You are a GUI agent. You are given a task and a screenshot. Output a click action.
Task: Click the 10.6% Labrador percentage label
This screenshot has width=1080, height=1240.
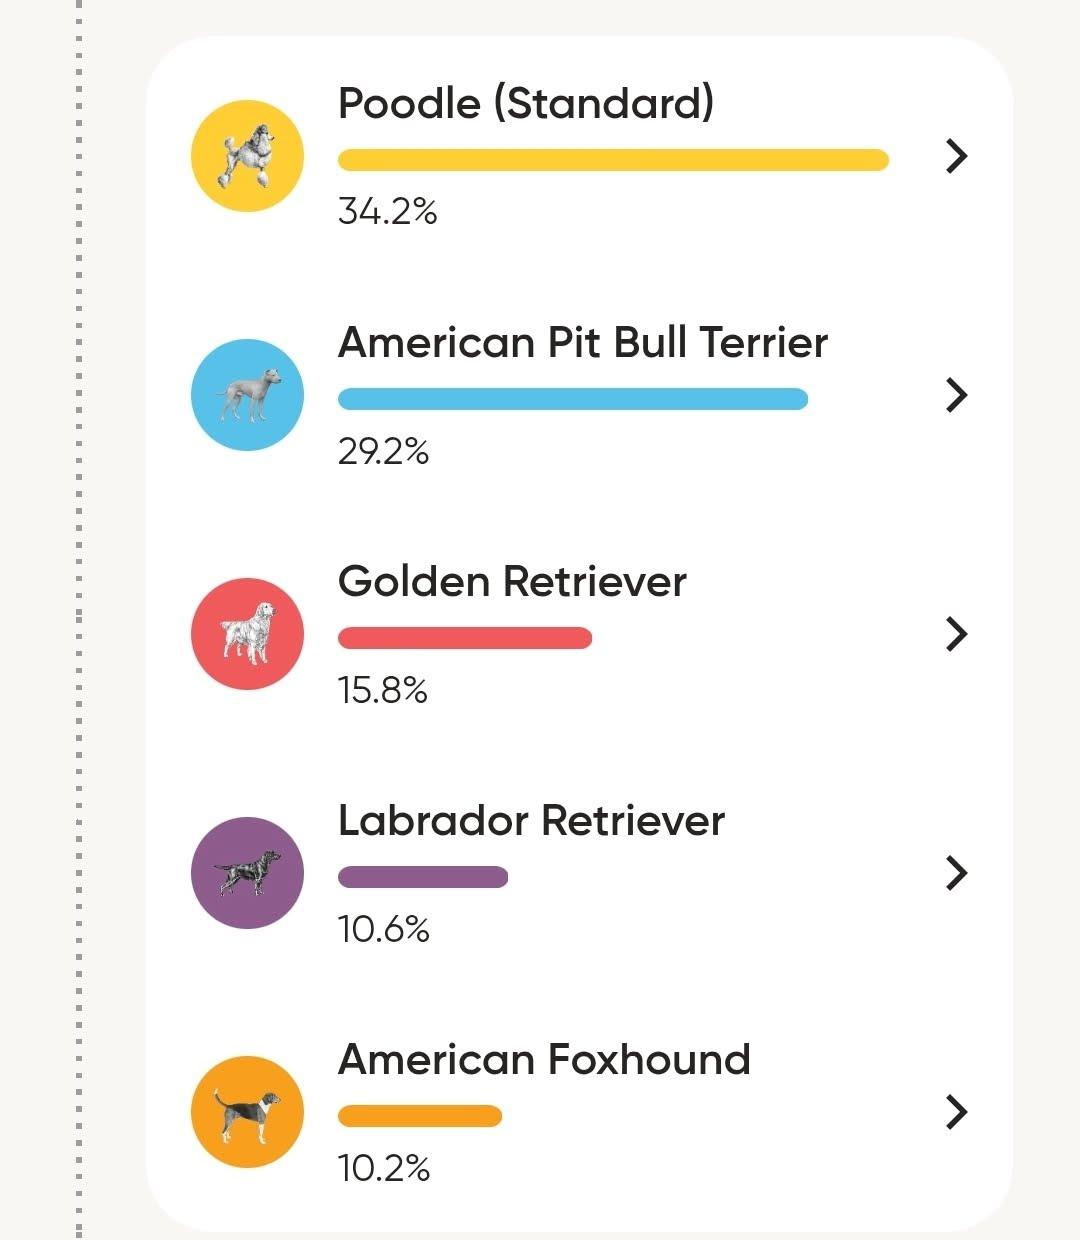click(x=384, y=930)
